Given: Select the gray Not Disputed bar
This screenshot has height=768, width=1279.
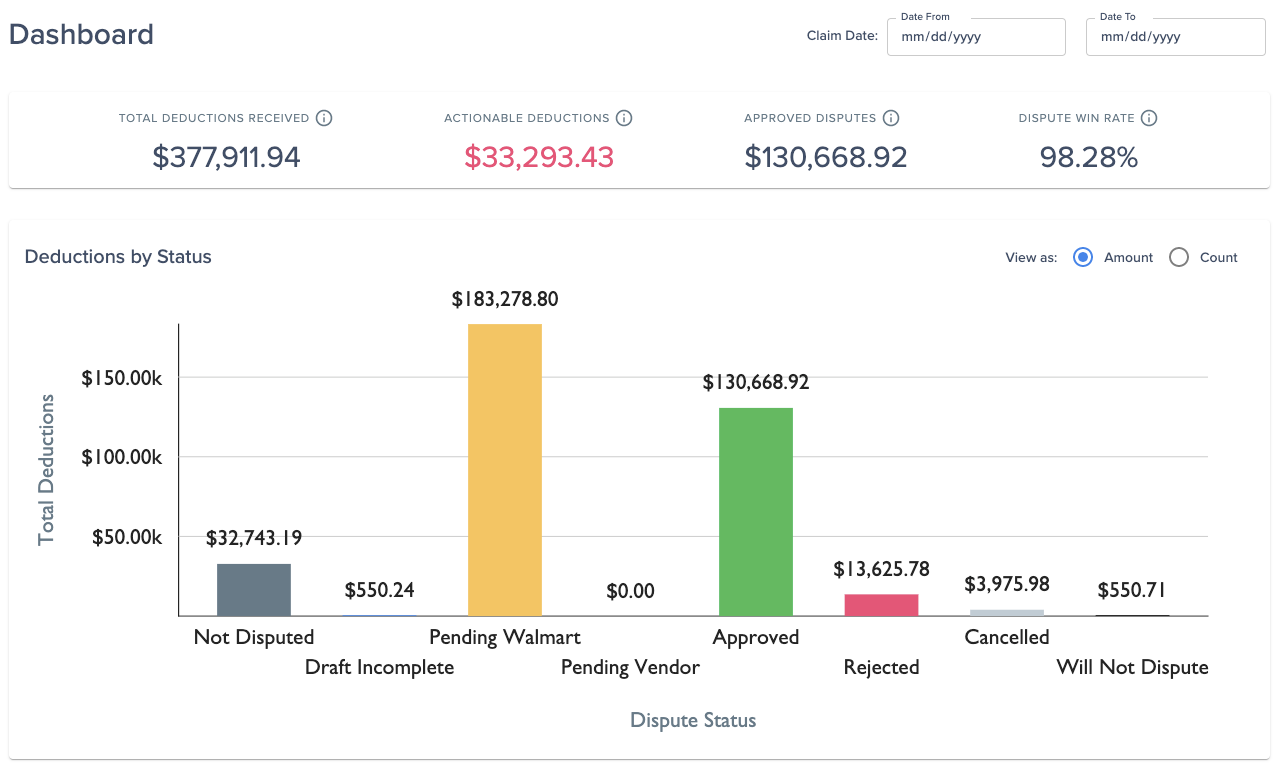Looking at the screenshot, I should (254, 590).
